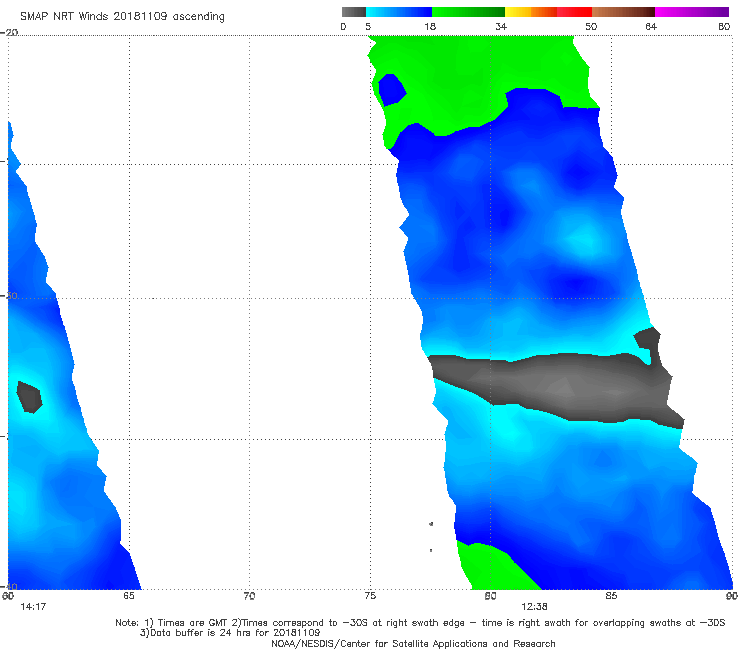Click the longitude label '65'
The height and width of the screenshot is (650, 740).
coord(129,596)
